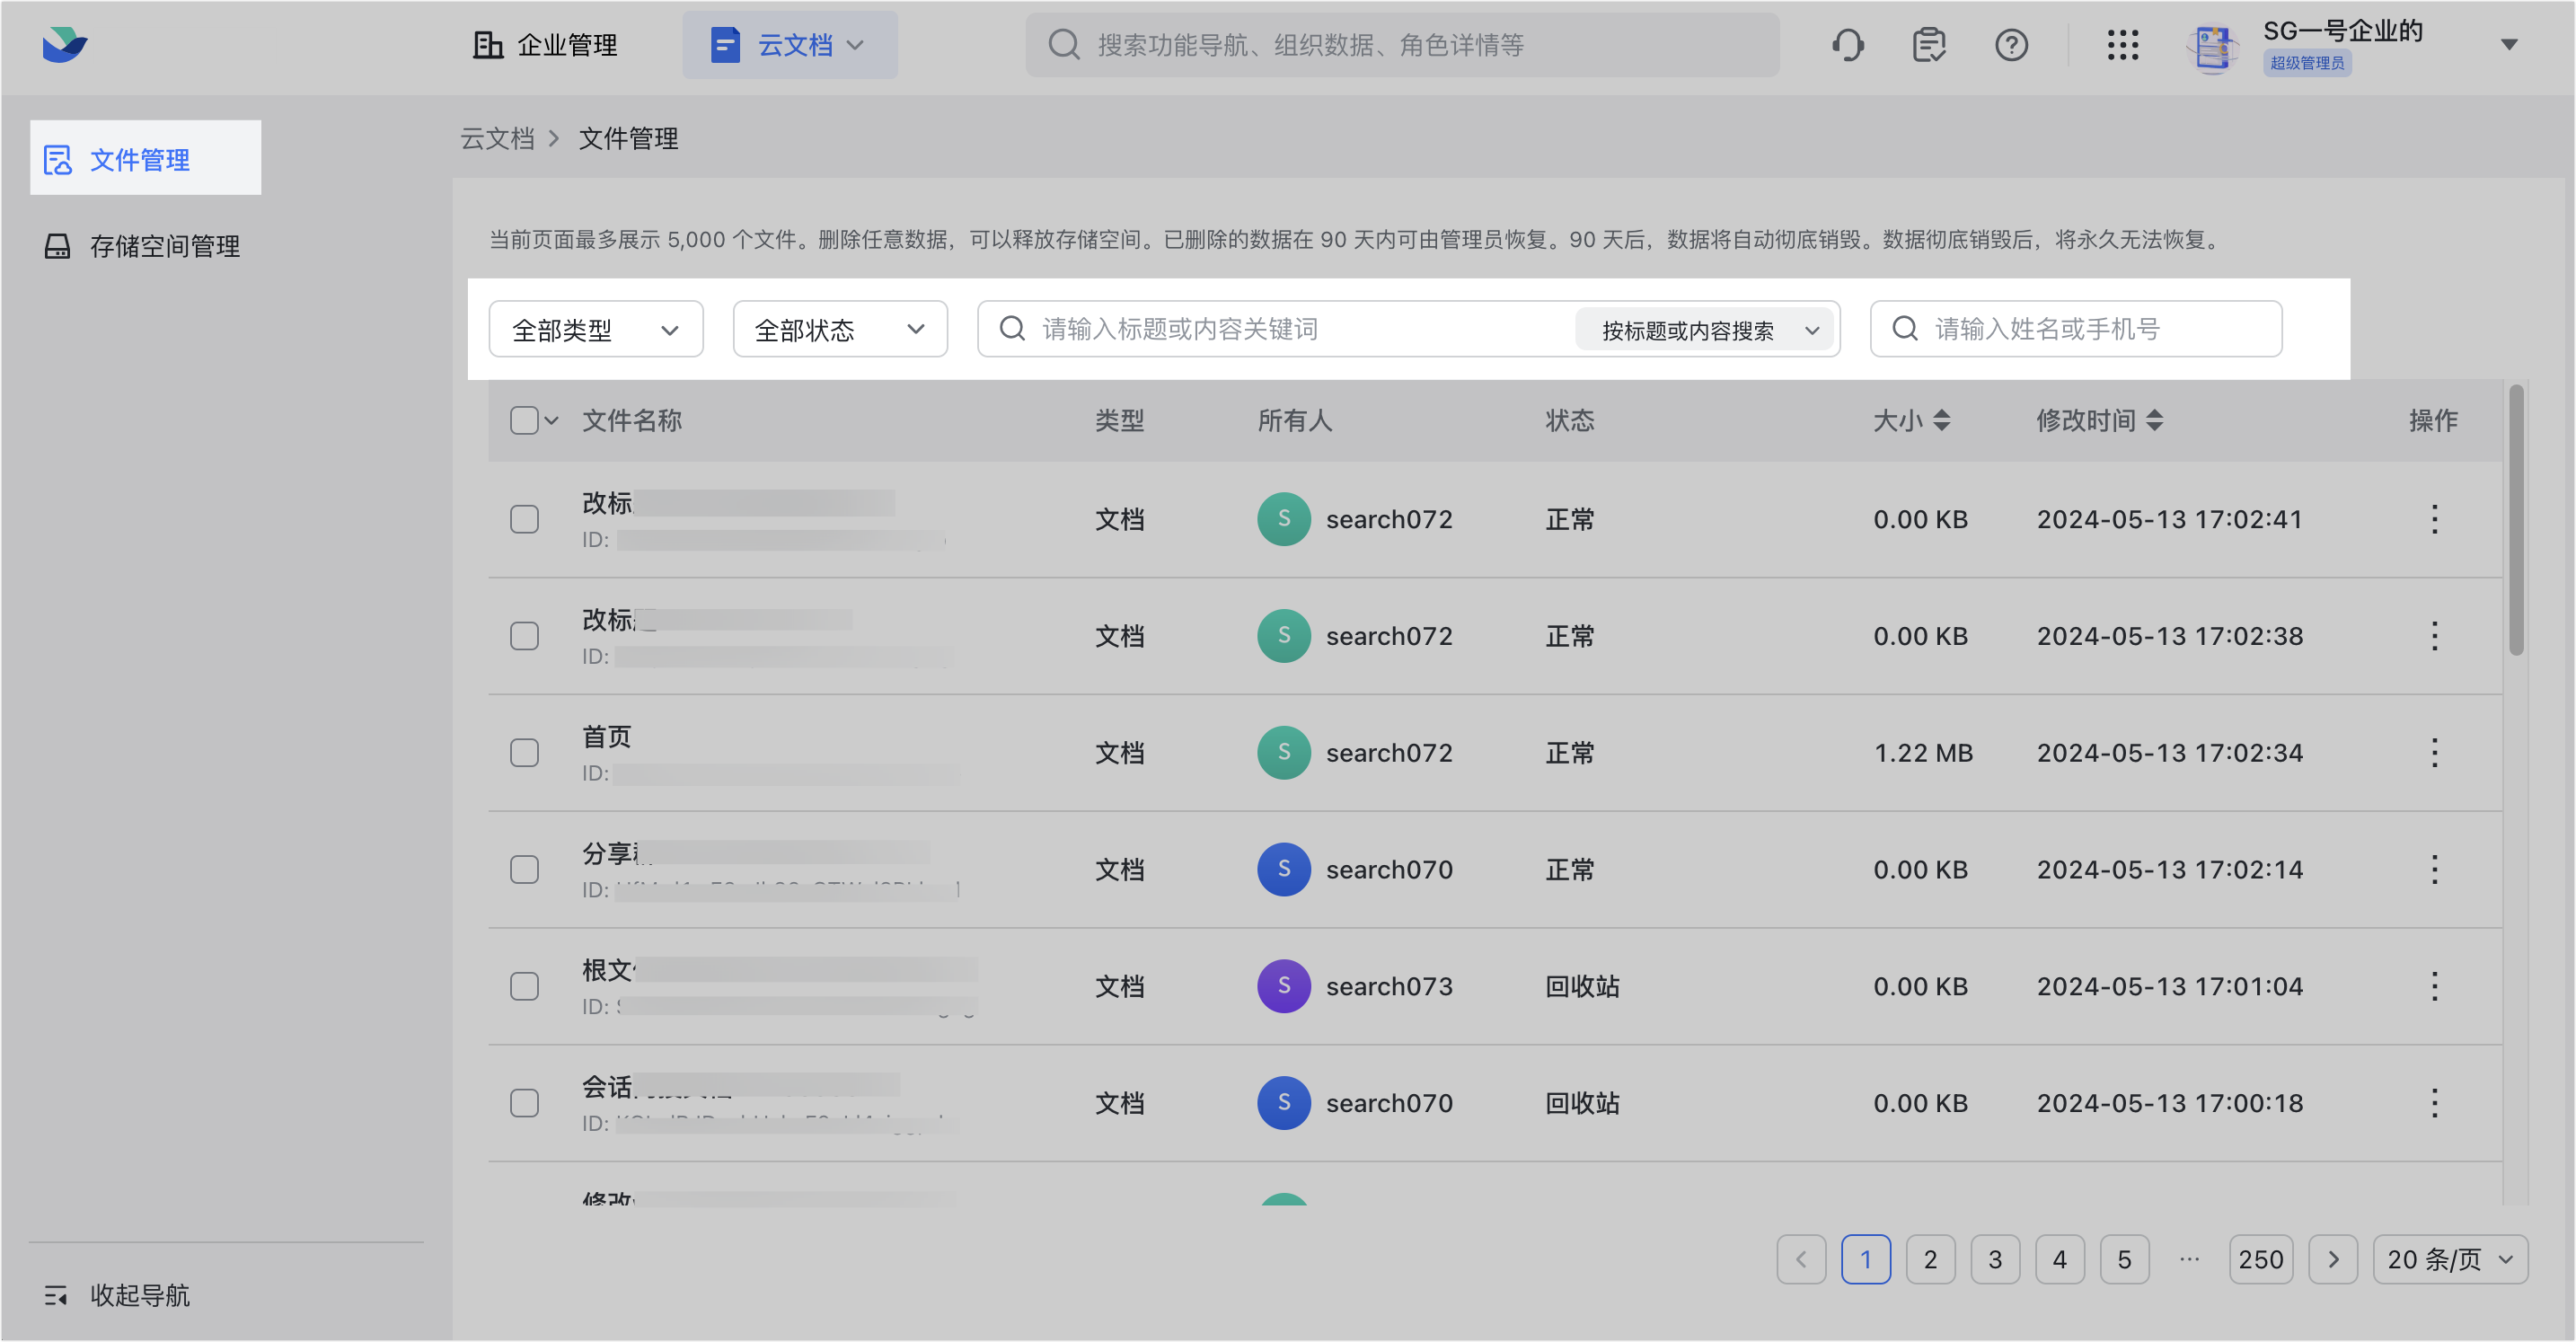The image size is (2576, 1342).
Task: Click the 首页 file name
Action: [607, 737]
